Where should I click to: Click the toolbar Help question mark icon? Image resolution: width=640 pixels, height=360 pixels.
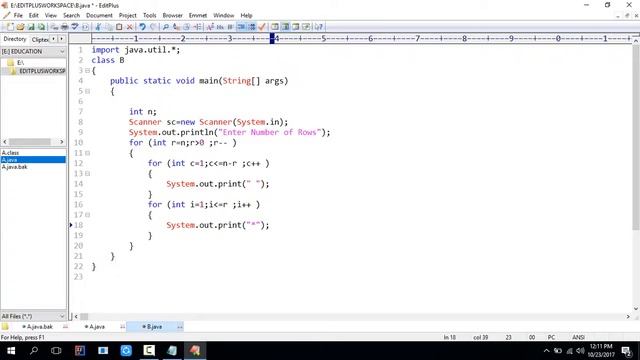pos(319,27)
